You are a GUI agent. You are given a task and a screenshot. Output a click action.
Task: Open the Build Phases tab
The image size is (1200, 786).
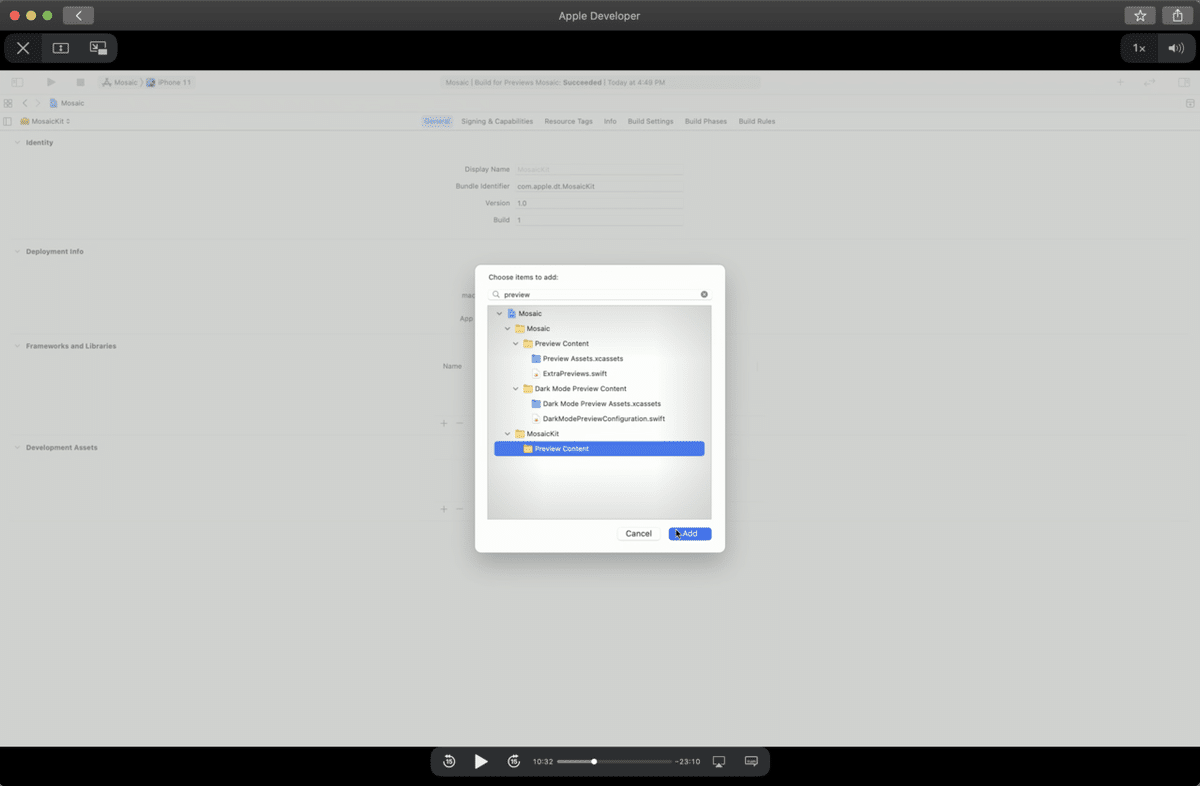(706, 121)
